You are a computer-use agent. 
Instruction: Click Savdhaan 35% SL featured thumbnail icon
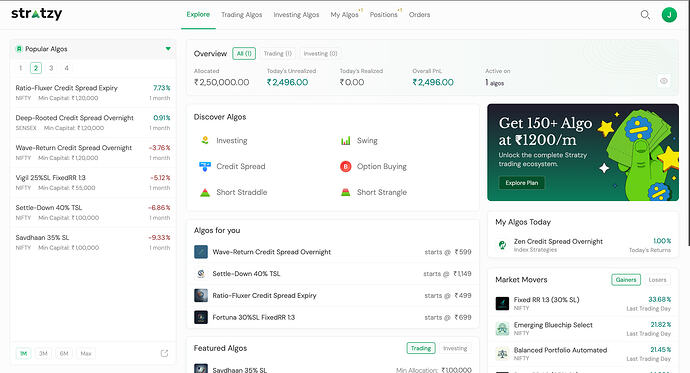tap(201, 369)
